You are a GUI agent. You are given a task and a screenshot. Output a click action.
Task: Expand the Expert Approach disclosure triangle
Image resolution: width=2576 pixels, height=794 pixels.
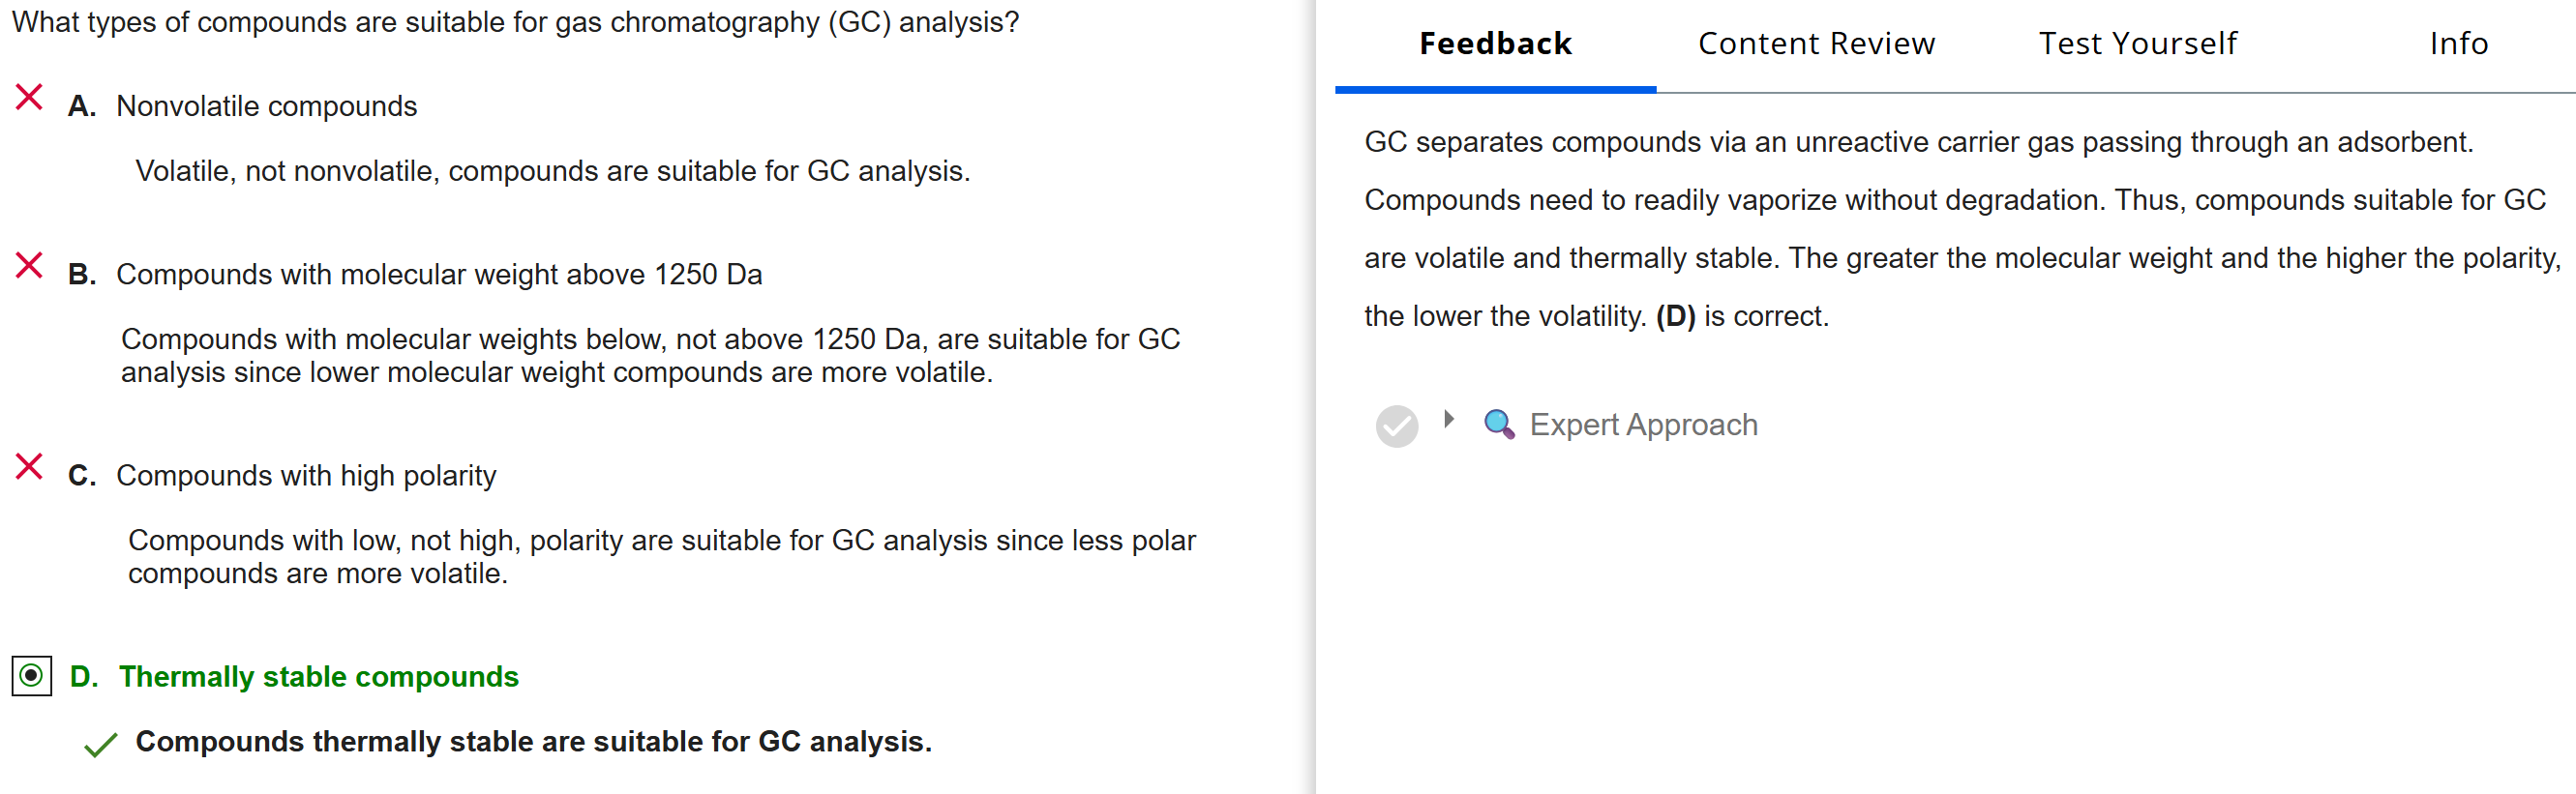[1448, 420]
